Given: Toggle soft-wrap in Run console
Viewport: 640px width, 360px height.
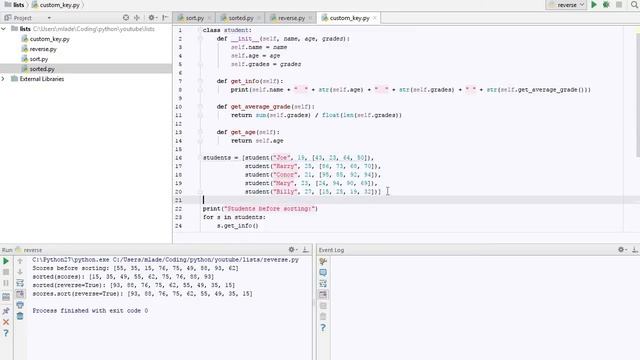Looking at the screenshot, I should pyautogui.click(x=20, y=283).
